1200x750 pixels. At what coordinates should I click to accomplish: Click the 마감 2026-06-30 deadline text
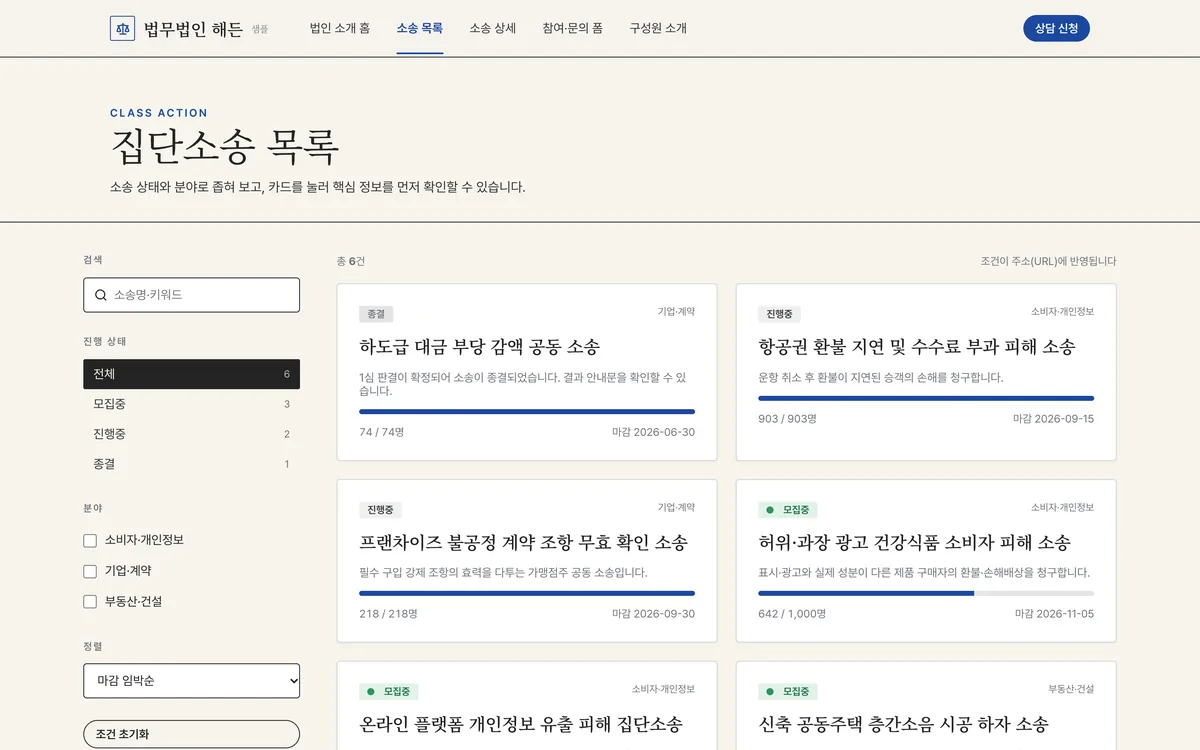coord(654,432)
